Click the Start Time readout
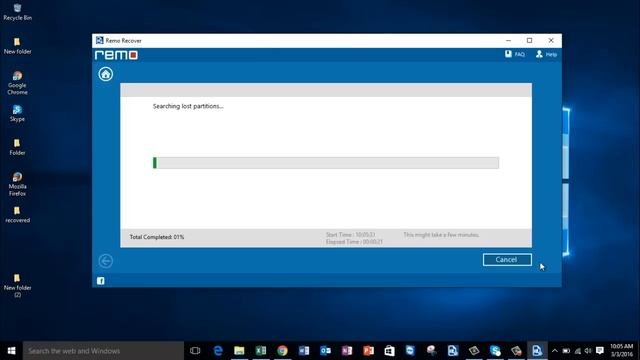 pyautogui.click(x=350, y=235)
